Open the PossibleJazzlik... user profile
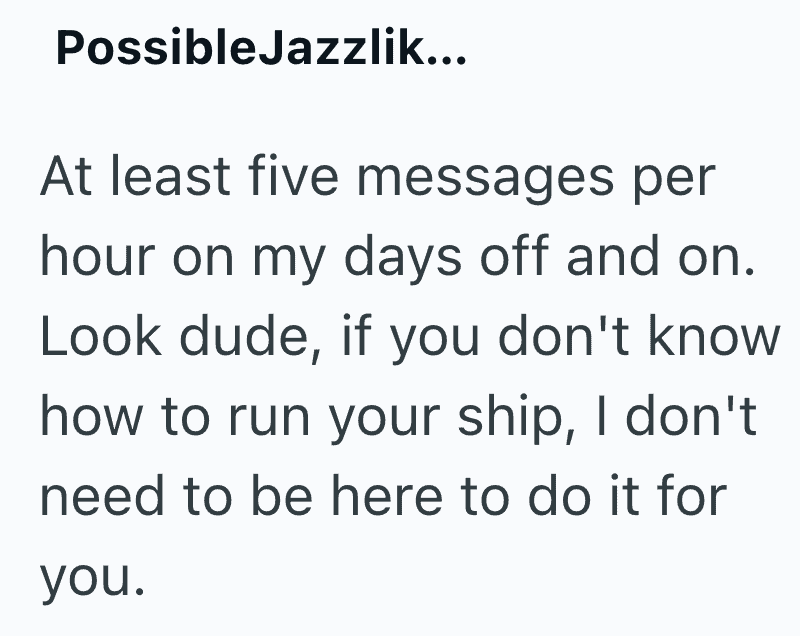The image size is (800, 636). [260, 50]
